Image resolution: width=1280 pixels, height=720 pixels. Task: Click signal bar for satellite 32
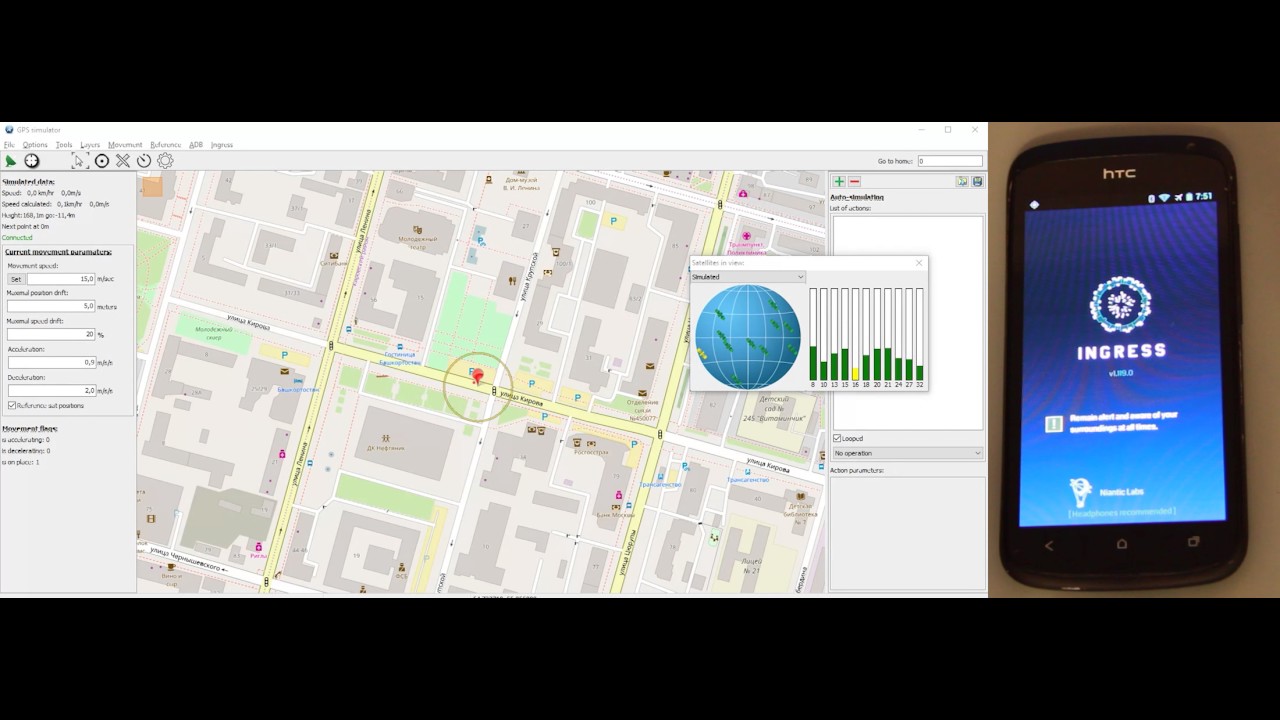920,334
